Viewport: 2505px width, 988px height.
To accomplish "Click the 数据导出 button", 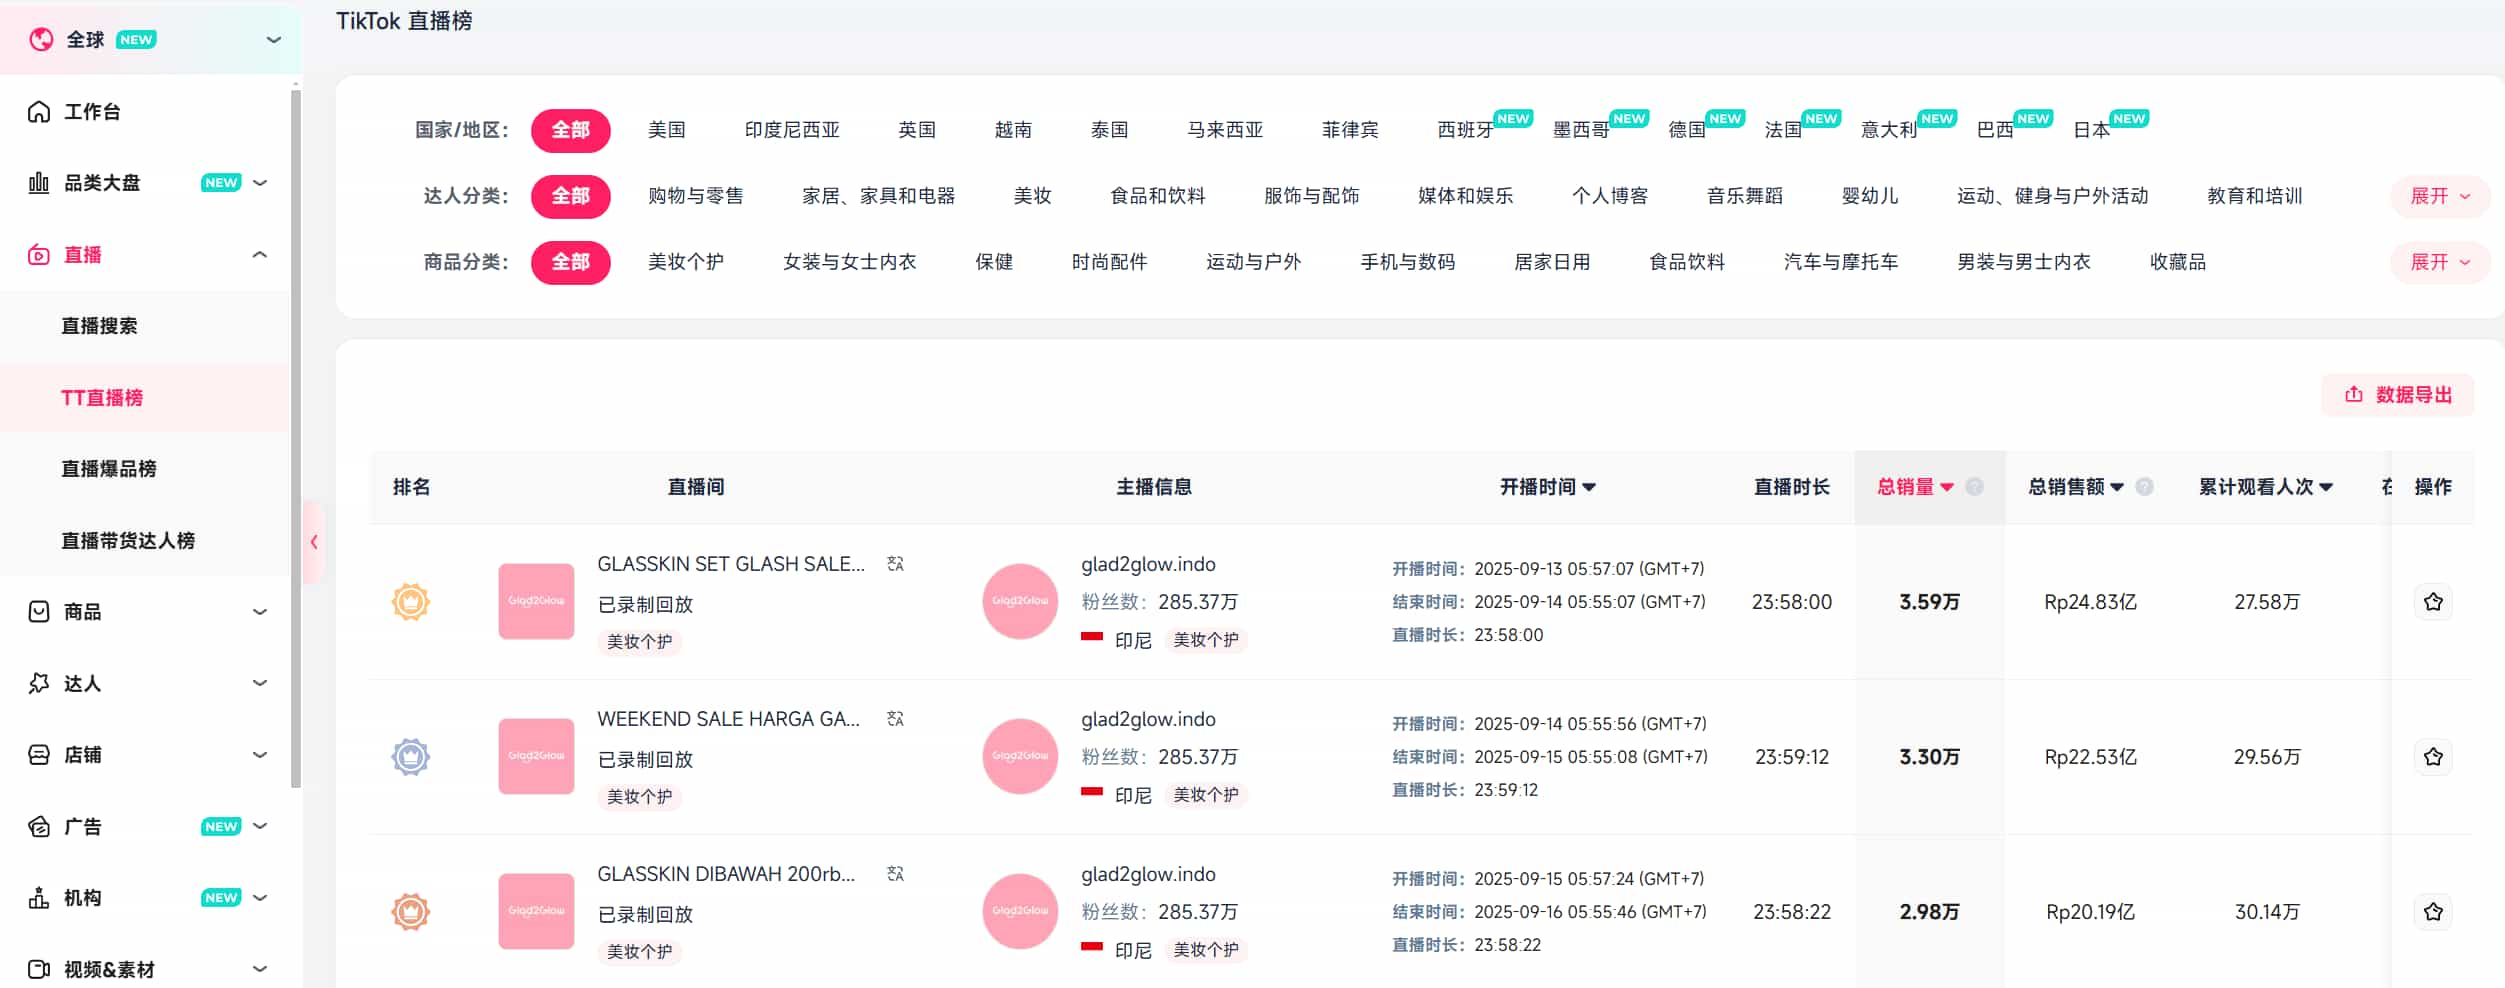I will [x=2397, y=395].
